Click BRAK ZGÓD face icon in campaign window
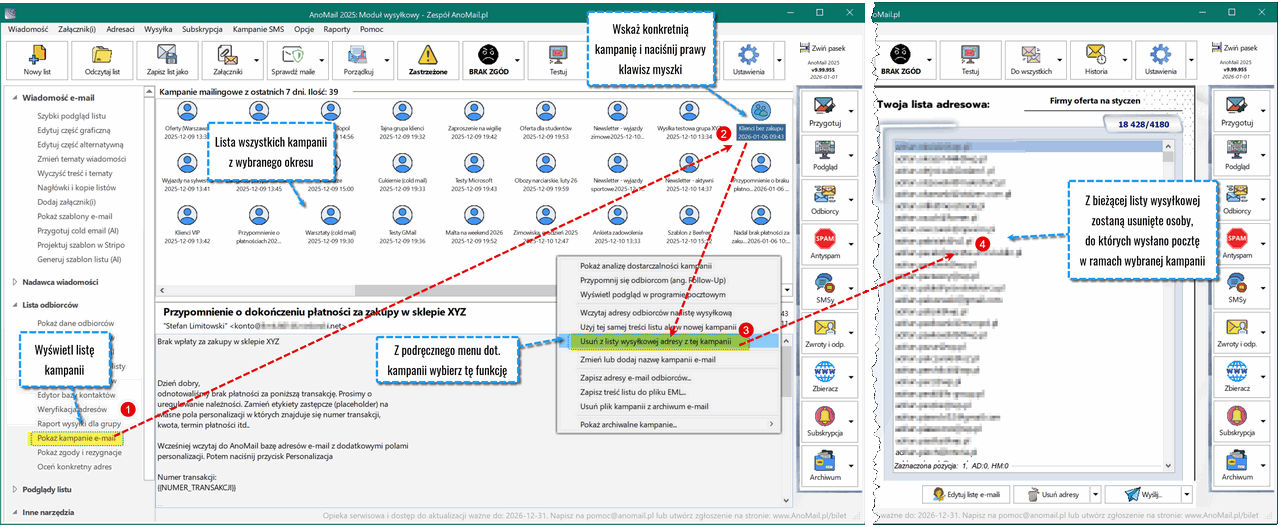 click(487, 55)
